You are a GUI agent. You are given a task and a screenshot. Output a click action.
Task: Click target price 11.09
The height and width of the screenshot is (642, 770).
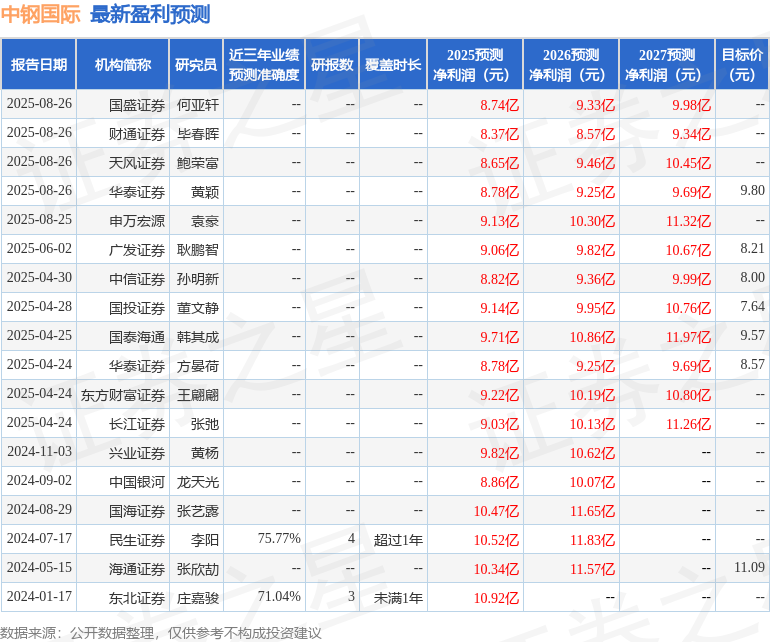749,567
